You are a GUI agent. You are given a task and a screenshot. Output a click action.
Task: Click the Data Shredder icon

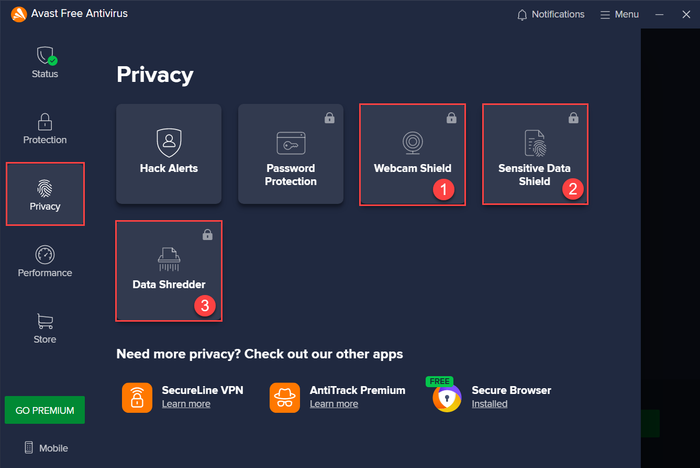169,259
